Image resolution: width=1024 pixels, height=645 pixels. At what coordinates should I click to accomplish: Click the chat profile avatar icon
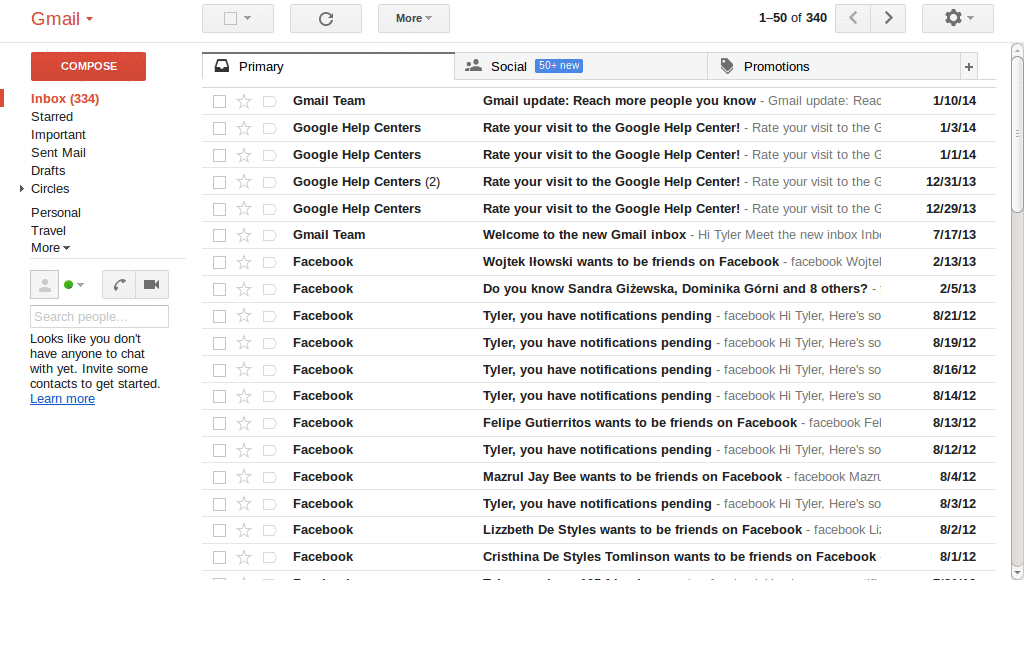tap(44, 285)
